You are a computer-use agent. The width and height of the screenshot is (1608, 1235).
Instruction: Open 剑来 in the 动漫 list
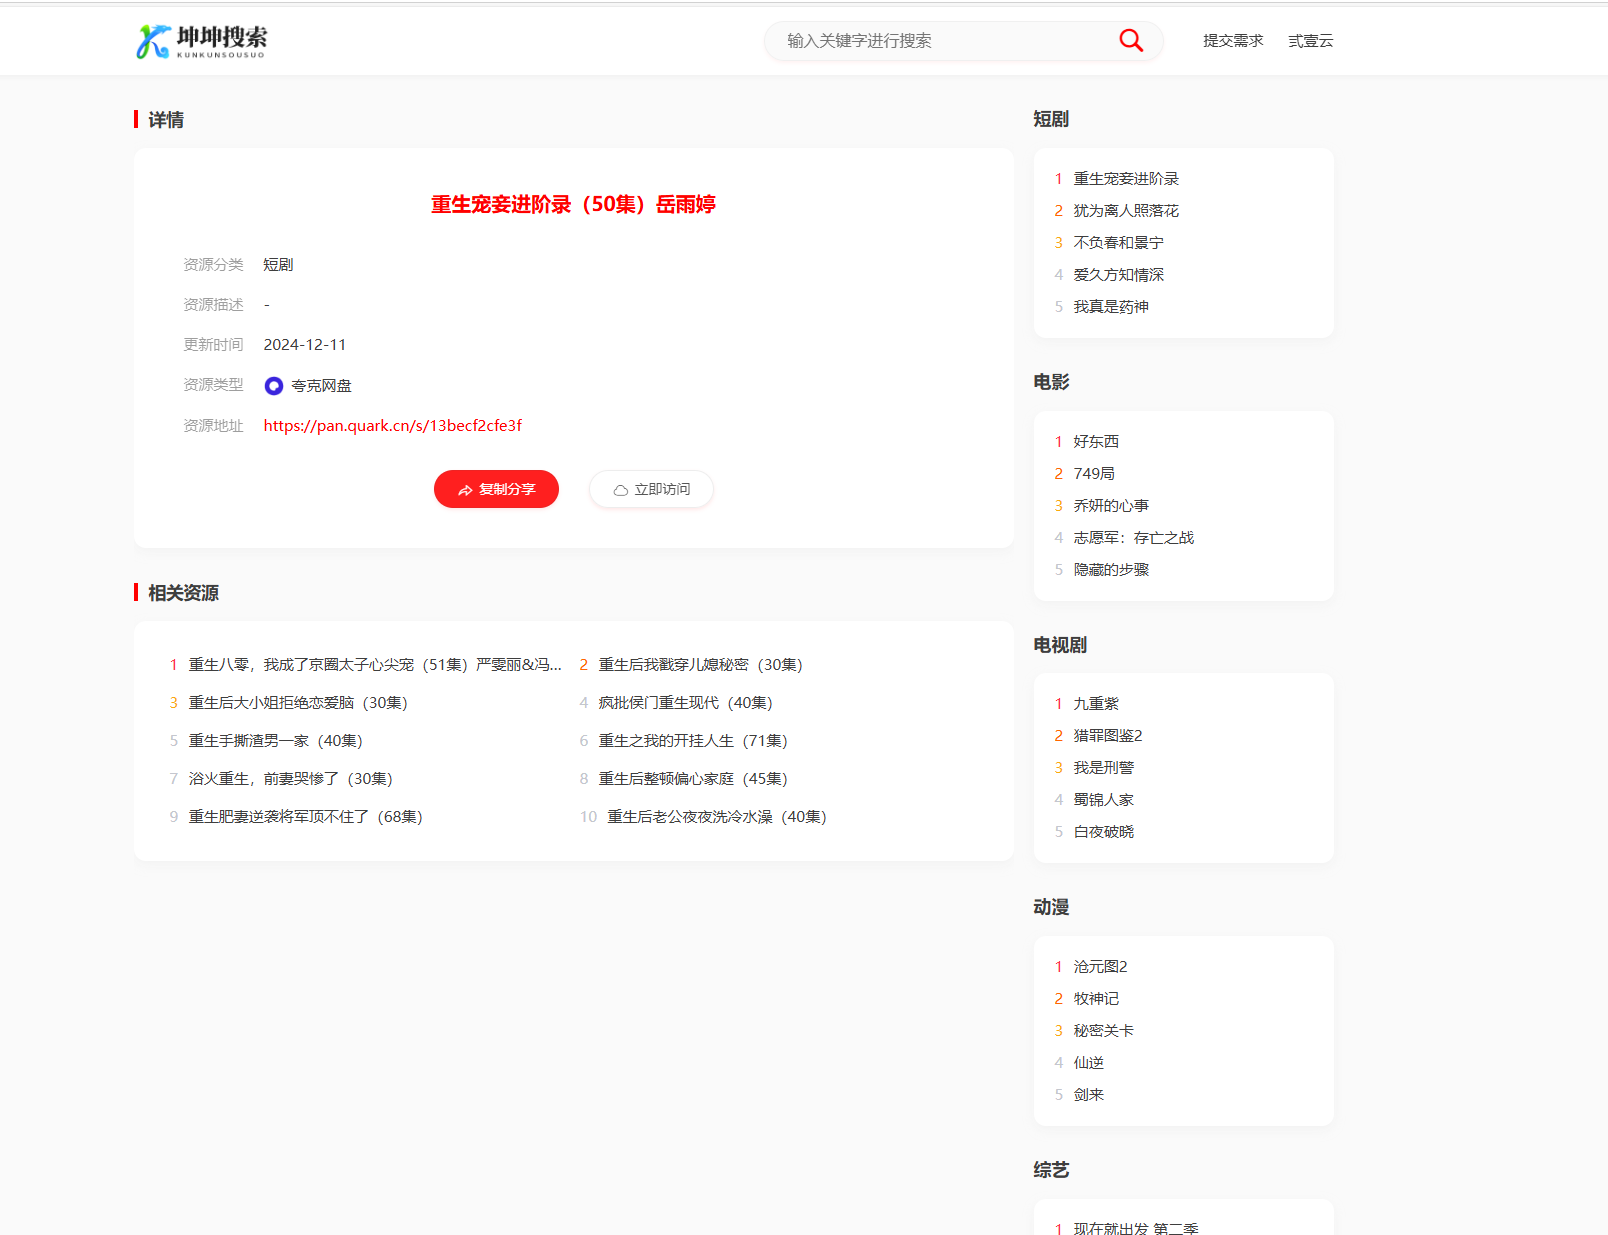click(1089, 1095)
